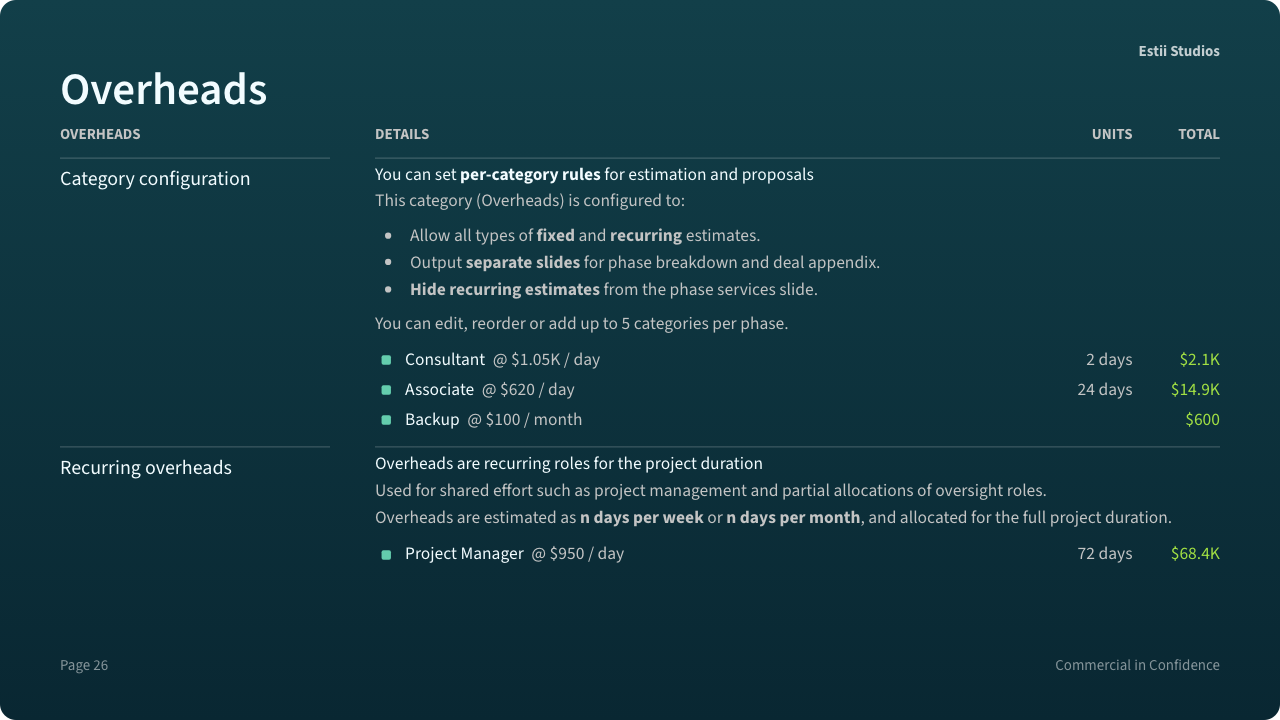
Task: Click the Page 26 footer label
Action: pyautogui.click(x=84, y=665)
